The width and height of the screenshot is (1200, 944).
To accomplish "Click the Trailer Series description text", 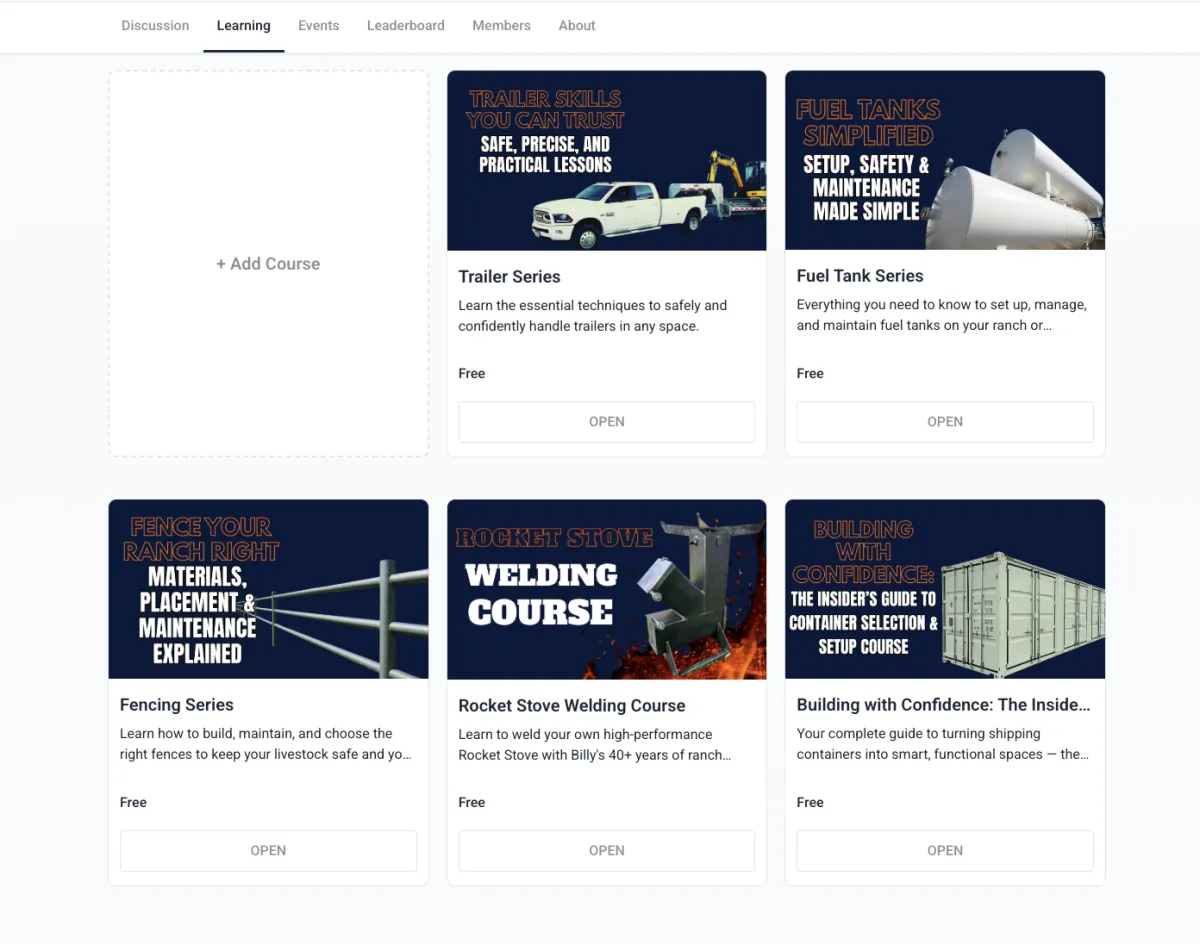I will (593, 316).
